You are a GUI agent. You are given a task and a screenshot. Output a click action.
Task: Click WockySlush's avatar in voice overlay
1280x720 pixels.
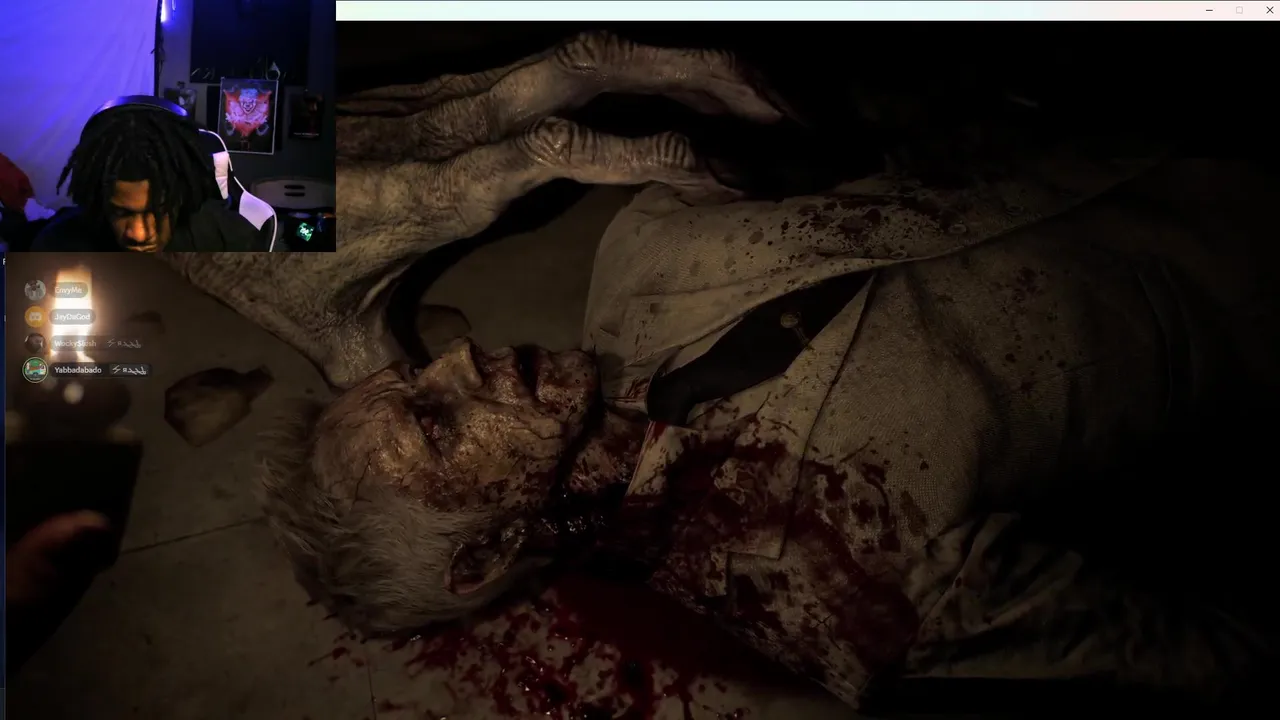tap(35, 343)
